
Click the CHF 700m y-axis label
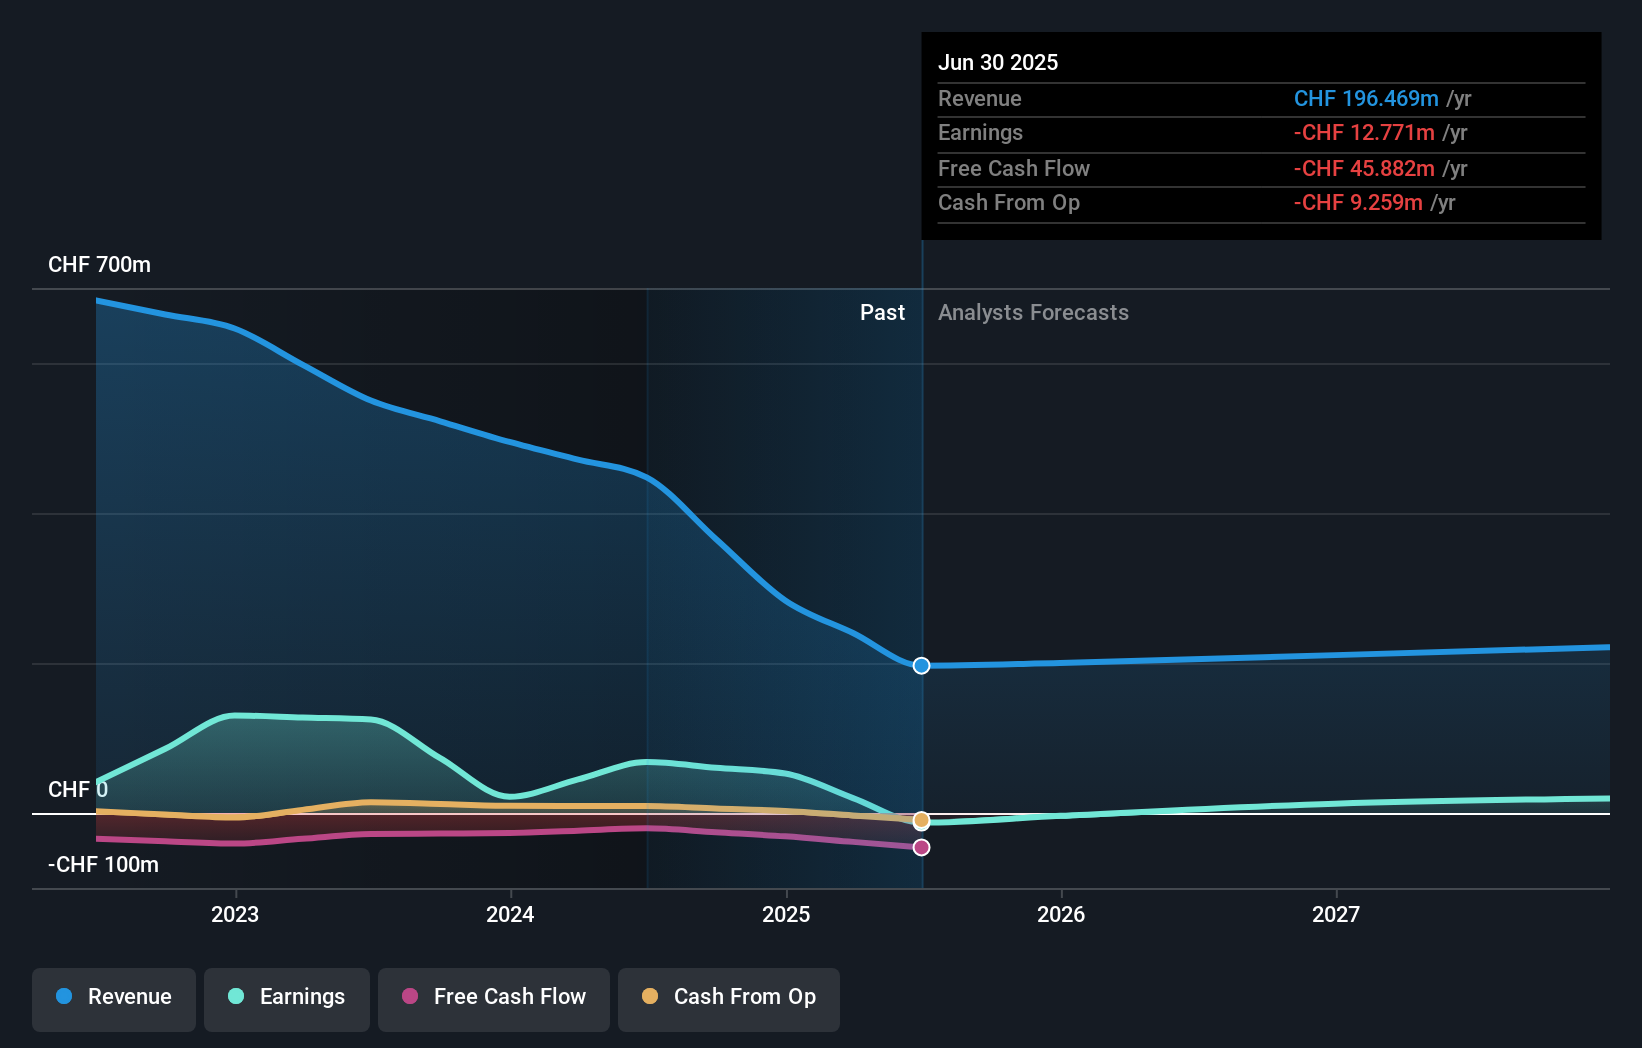[99, 265]
